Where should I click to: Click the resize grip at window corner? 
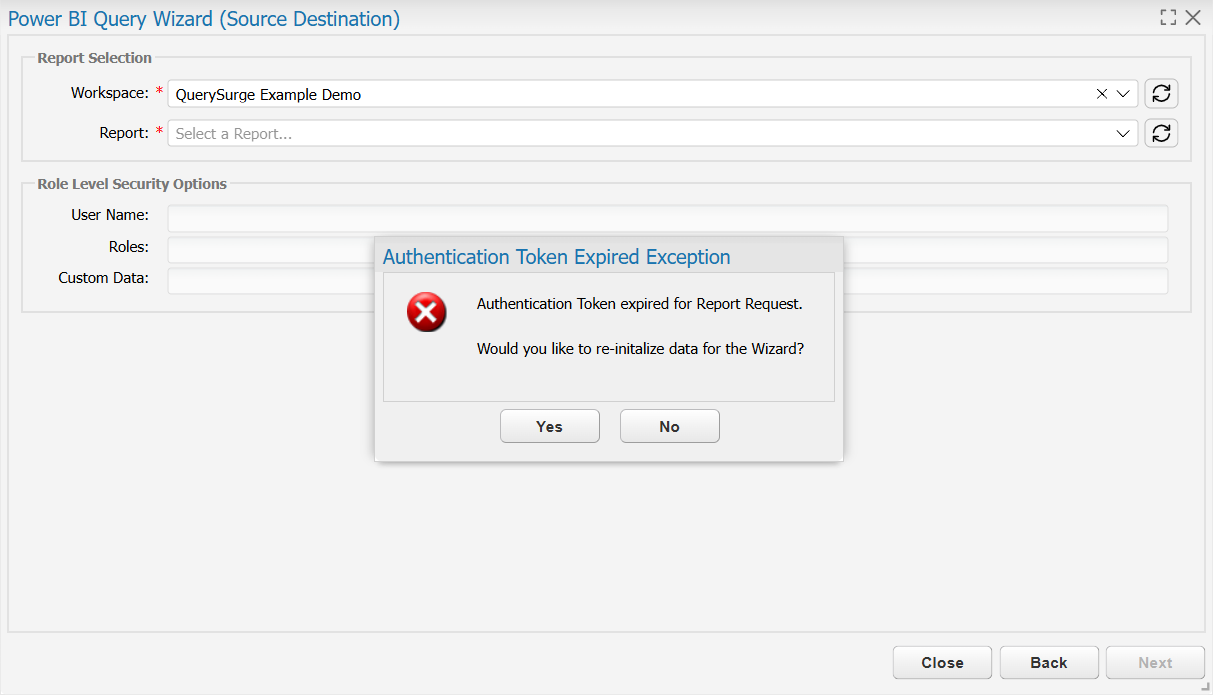[x=1206, y=688]
